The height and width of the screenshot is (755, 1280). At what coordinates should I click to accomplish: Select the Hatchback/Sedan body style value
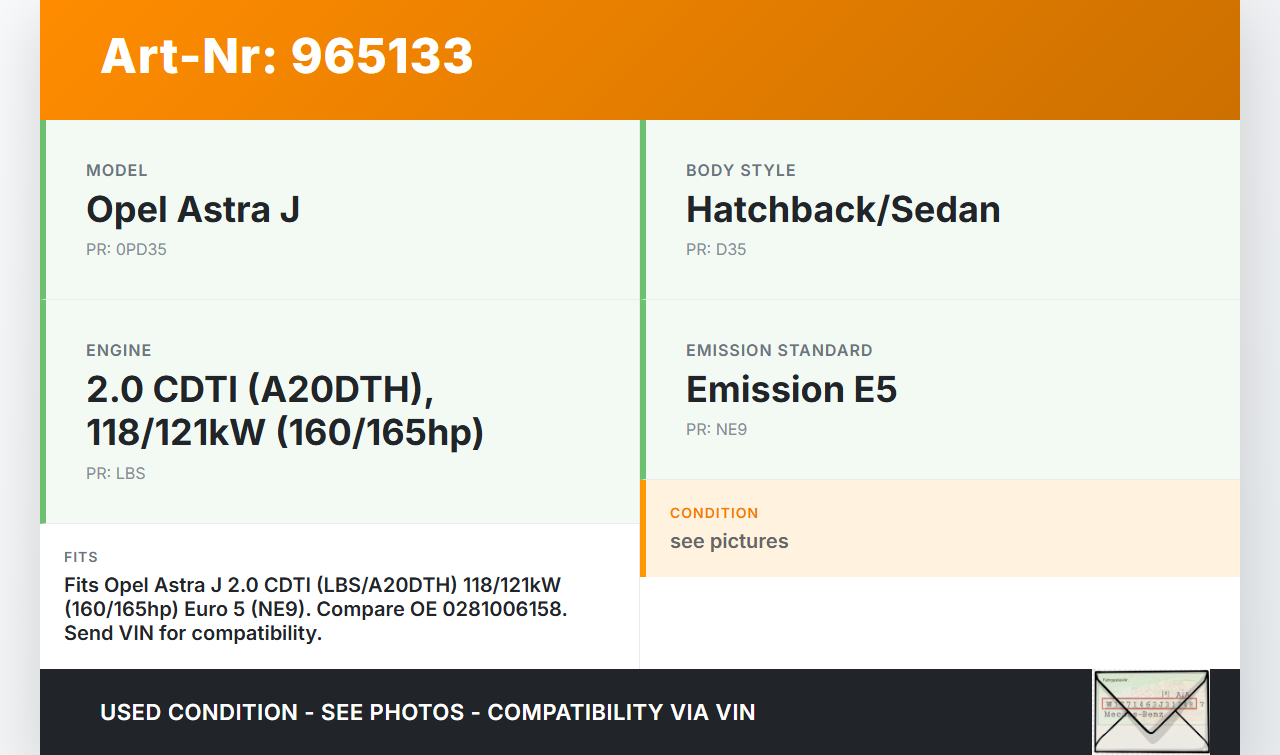(842, 210)
